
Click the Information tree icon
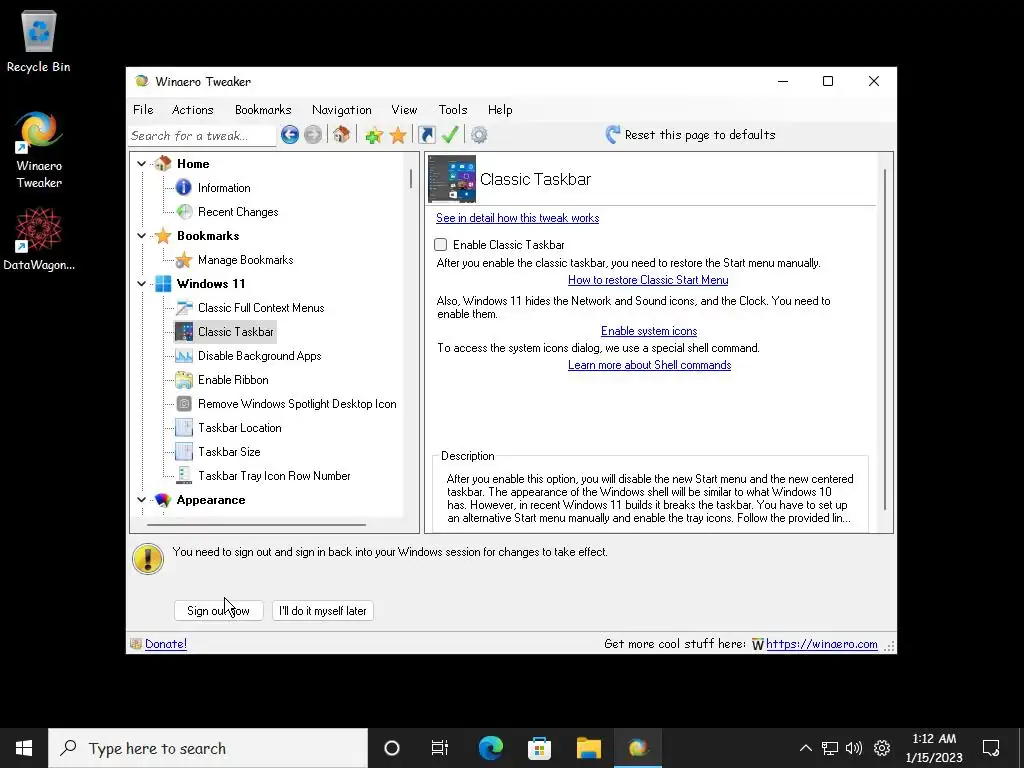(184, 188)
